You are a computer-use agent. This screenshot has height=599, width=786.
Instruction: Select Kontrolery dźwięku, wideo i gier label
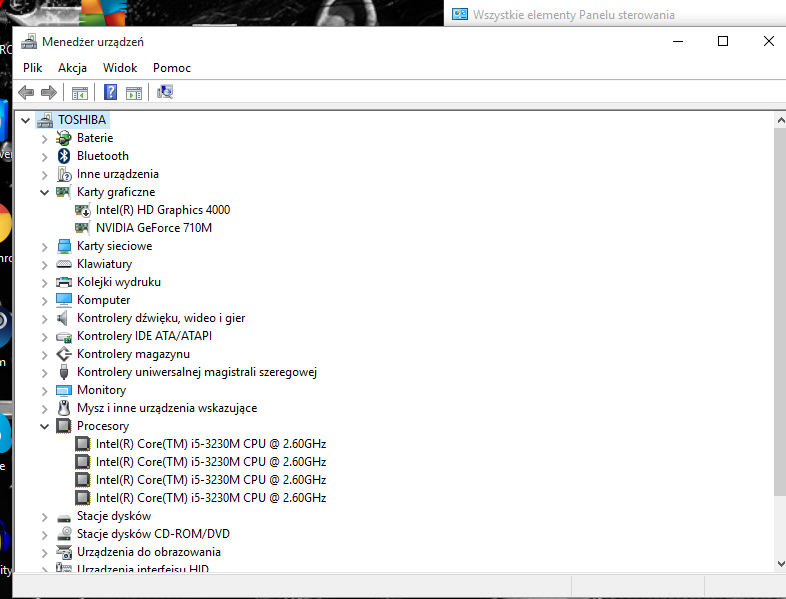161,318
